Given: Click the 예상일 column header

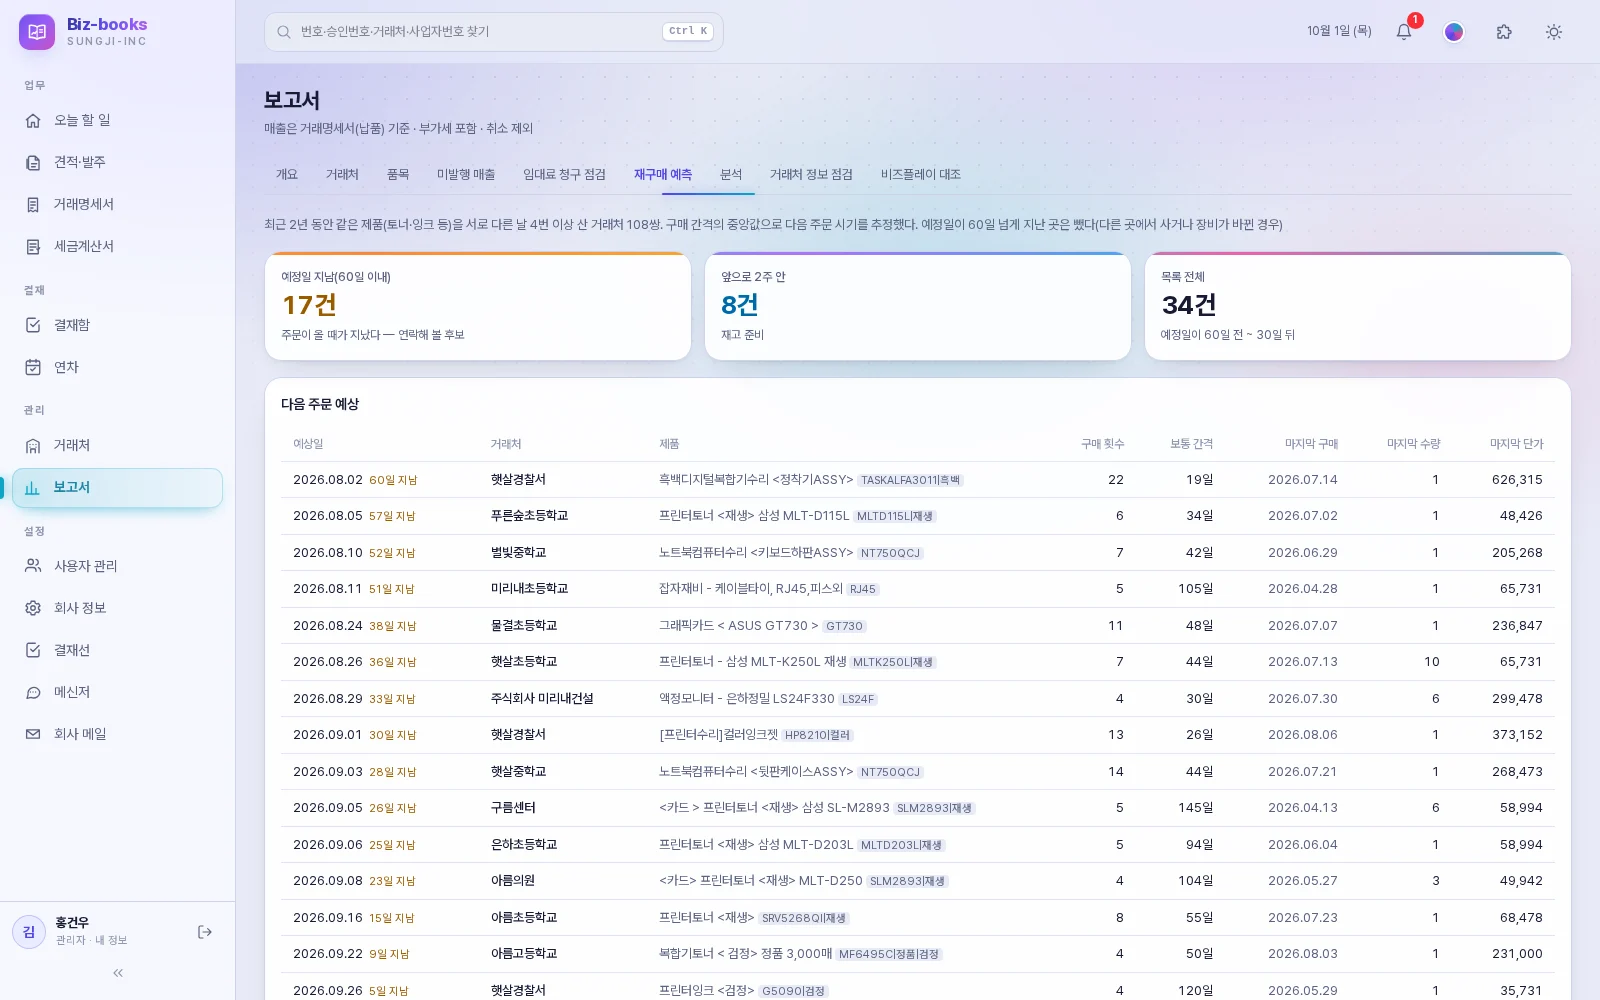Looking at the screenshot, I should pos(308,444).
